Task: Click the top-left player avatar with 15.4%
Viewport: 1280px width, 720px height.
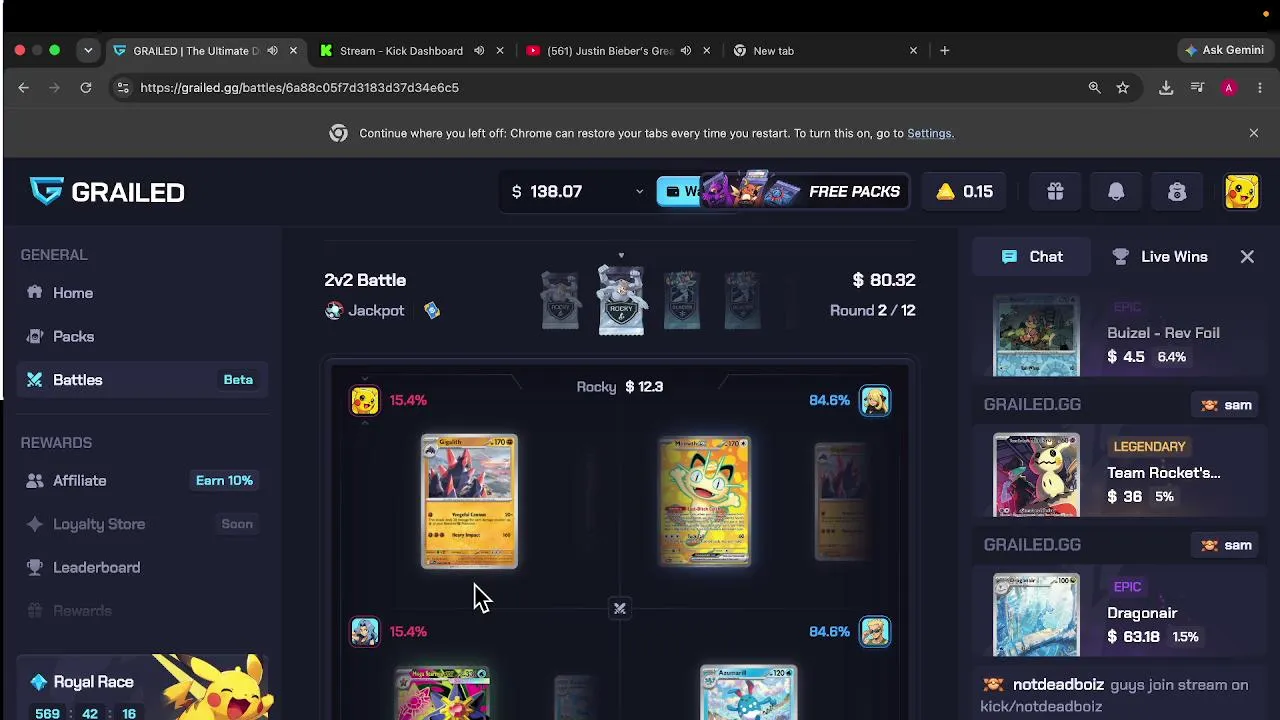Action: pos(365,400)
